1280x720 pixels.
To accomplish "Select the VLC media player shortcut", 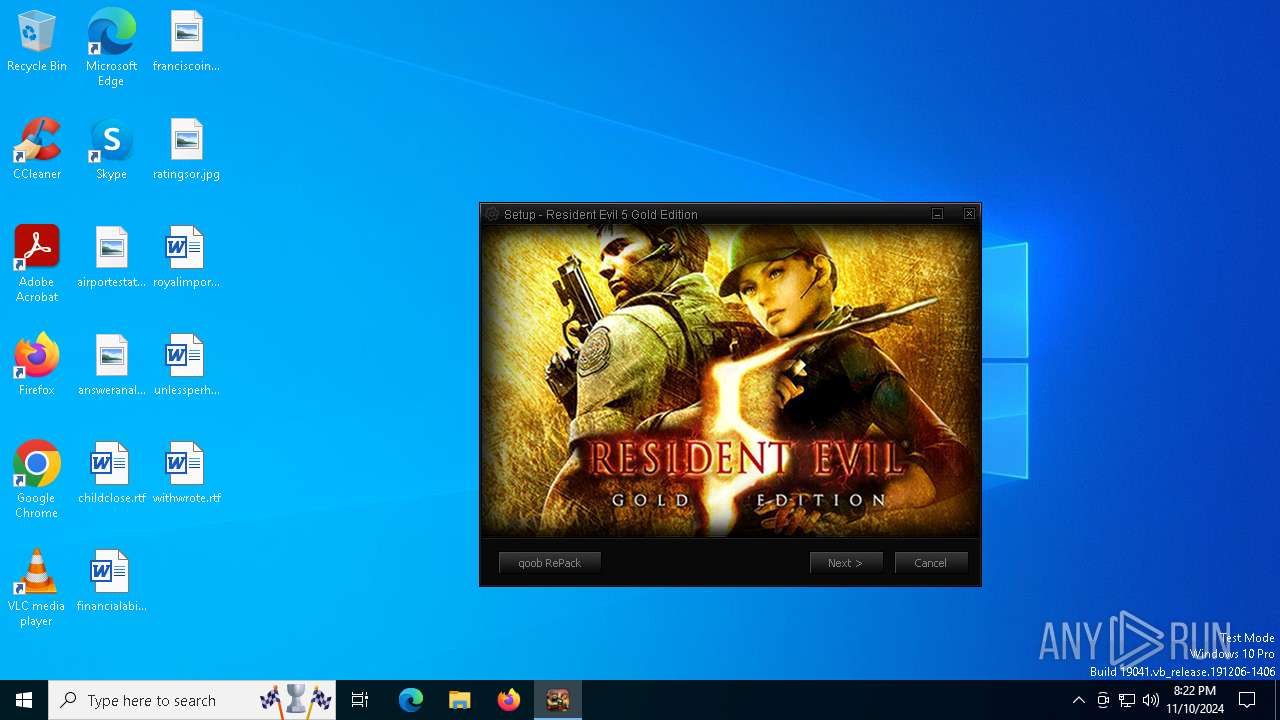I will coord(37,588).
